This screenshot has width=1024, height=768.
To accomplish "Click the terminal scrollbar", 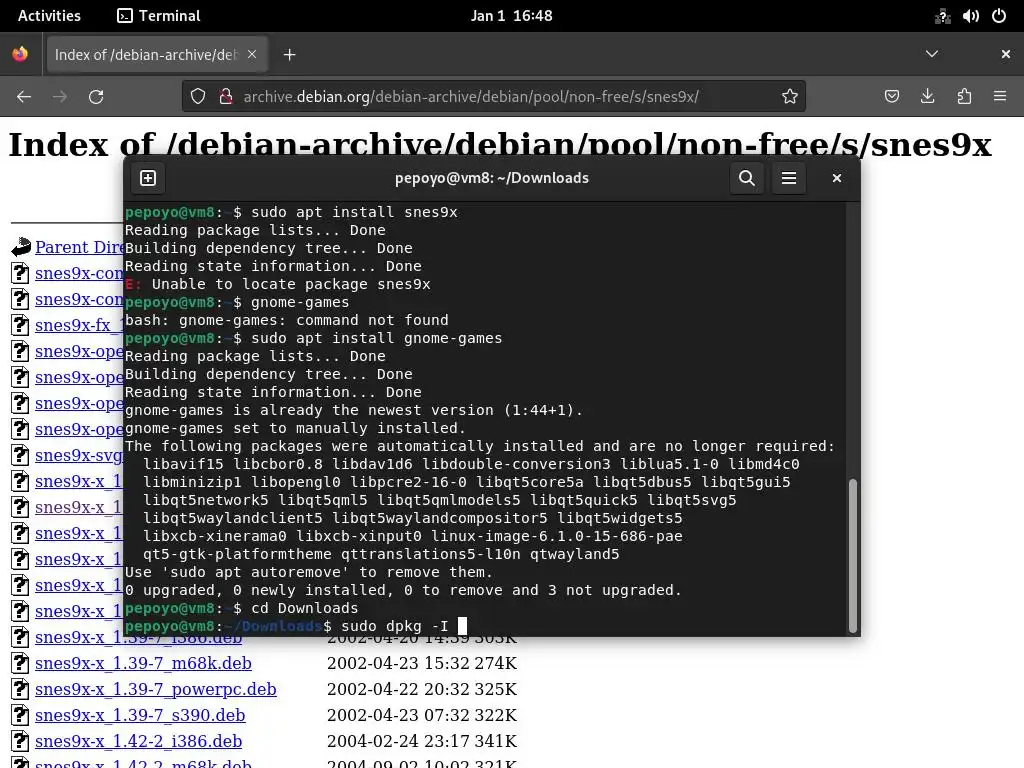I will tap(852, 556).
